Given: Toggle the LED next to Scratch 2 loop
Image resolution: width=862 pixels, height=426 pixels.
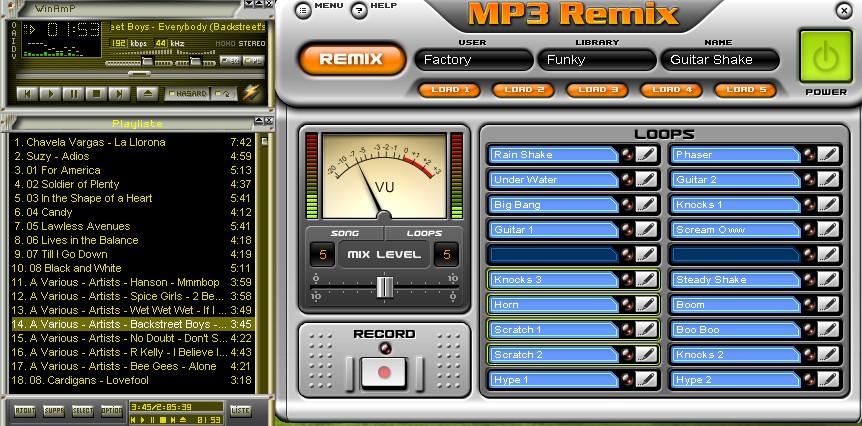Looking at the screenshot, I should click(x=627, y=355).
